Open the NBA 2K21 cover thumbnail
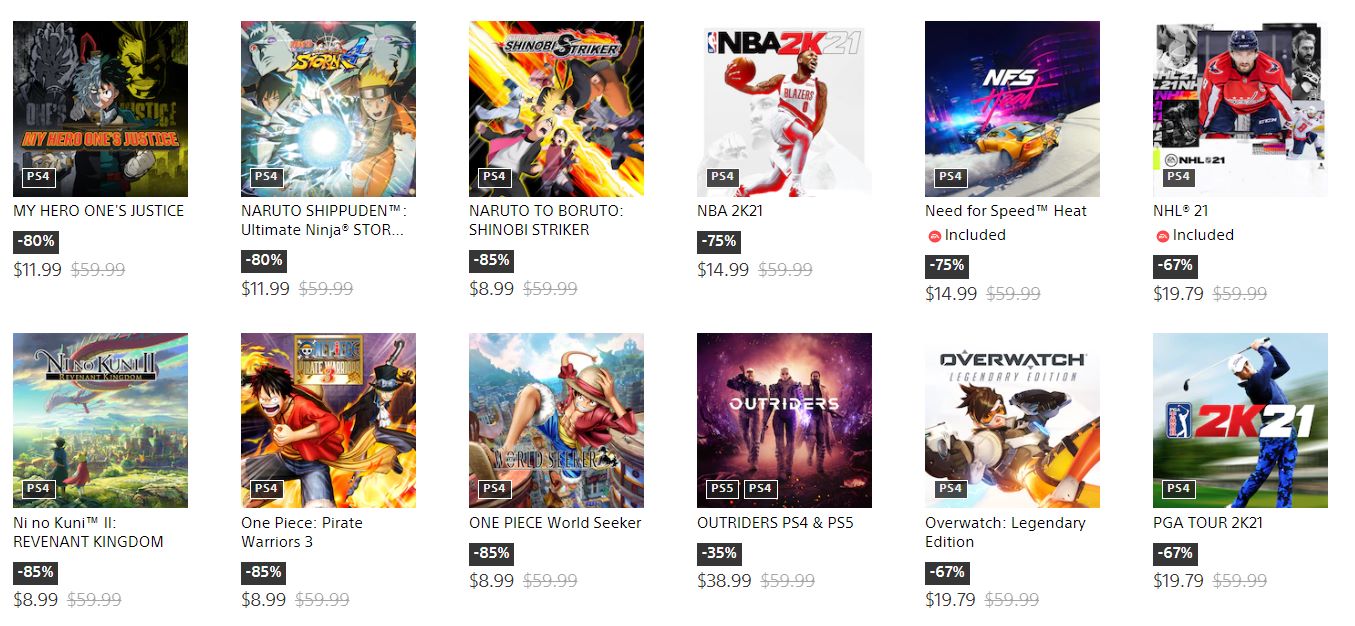This screenshot has width=1355, height=626. pos(784,109)
